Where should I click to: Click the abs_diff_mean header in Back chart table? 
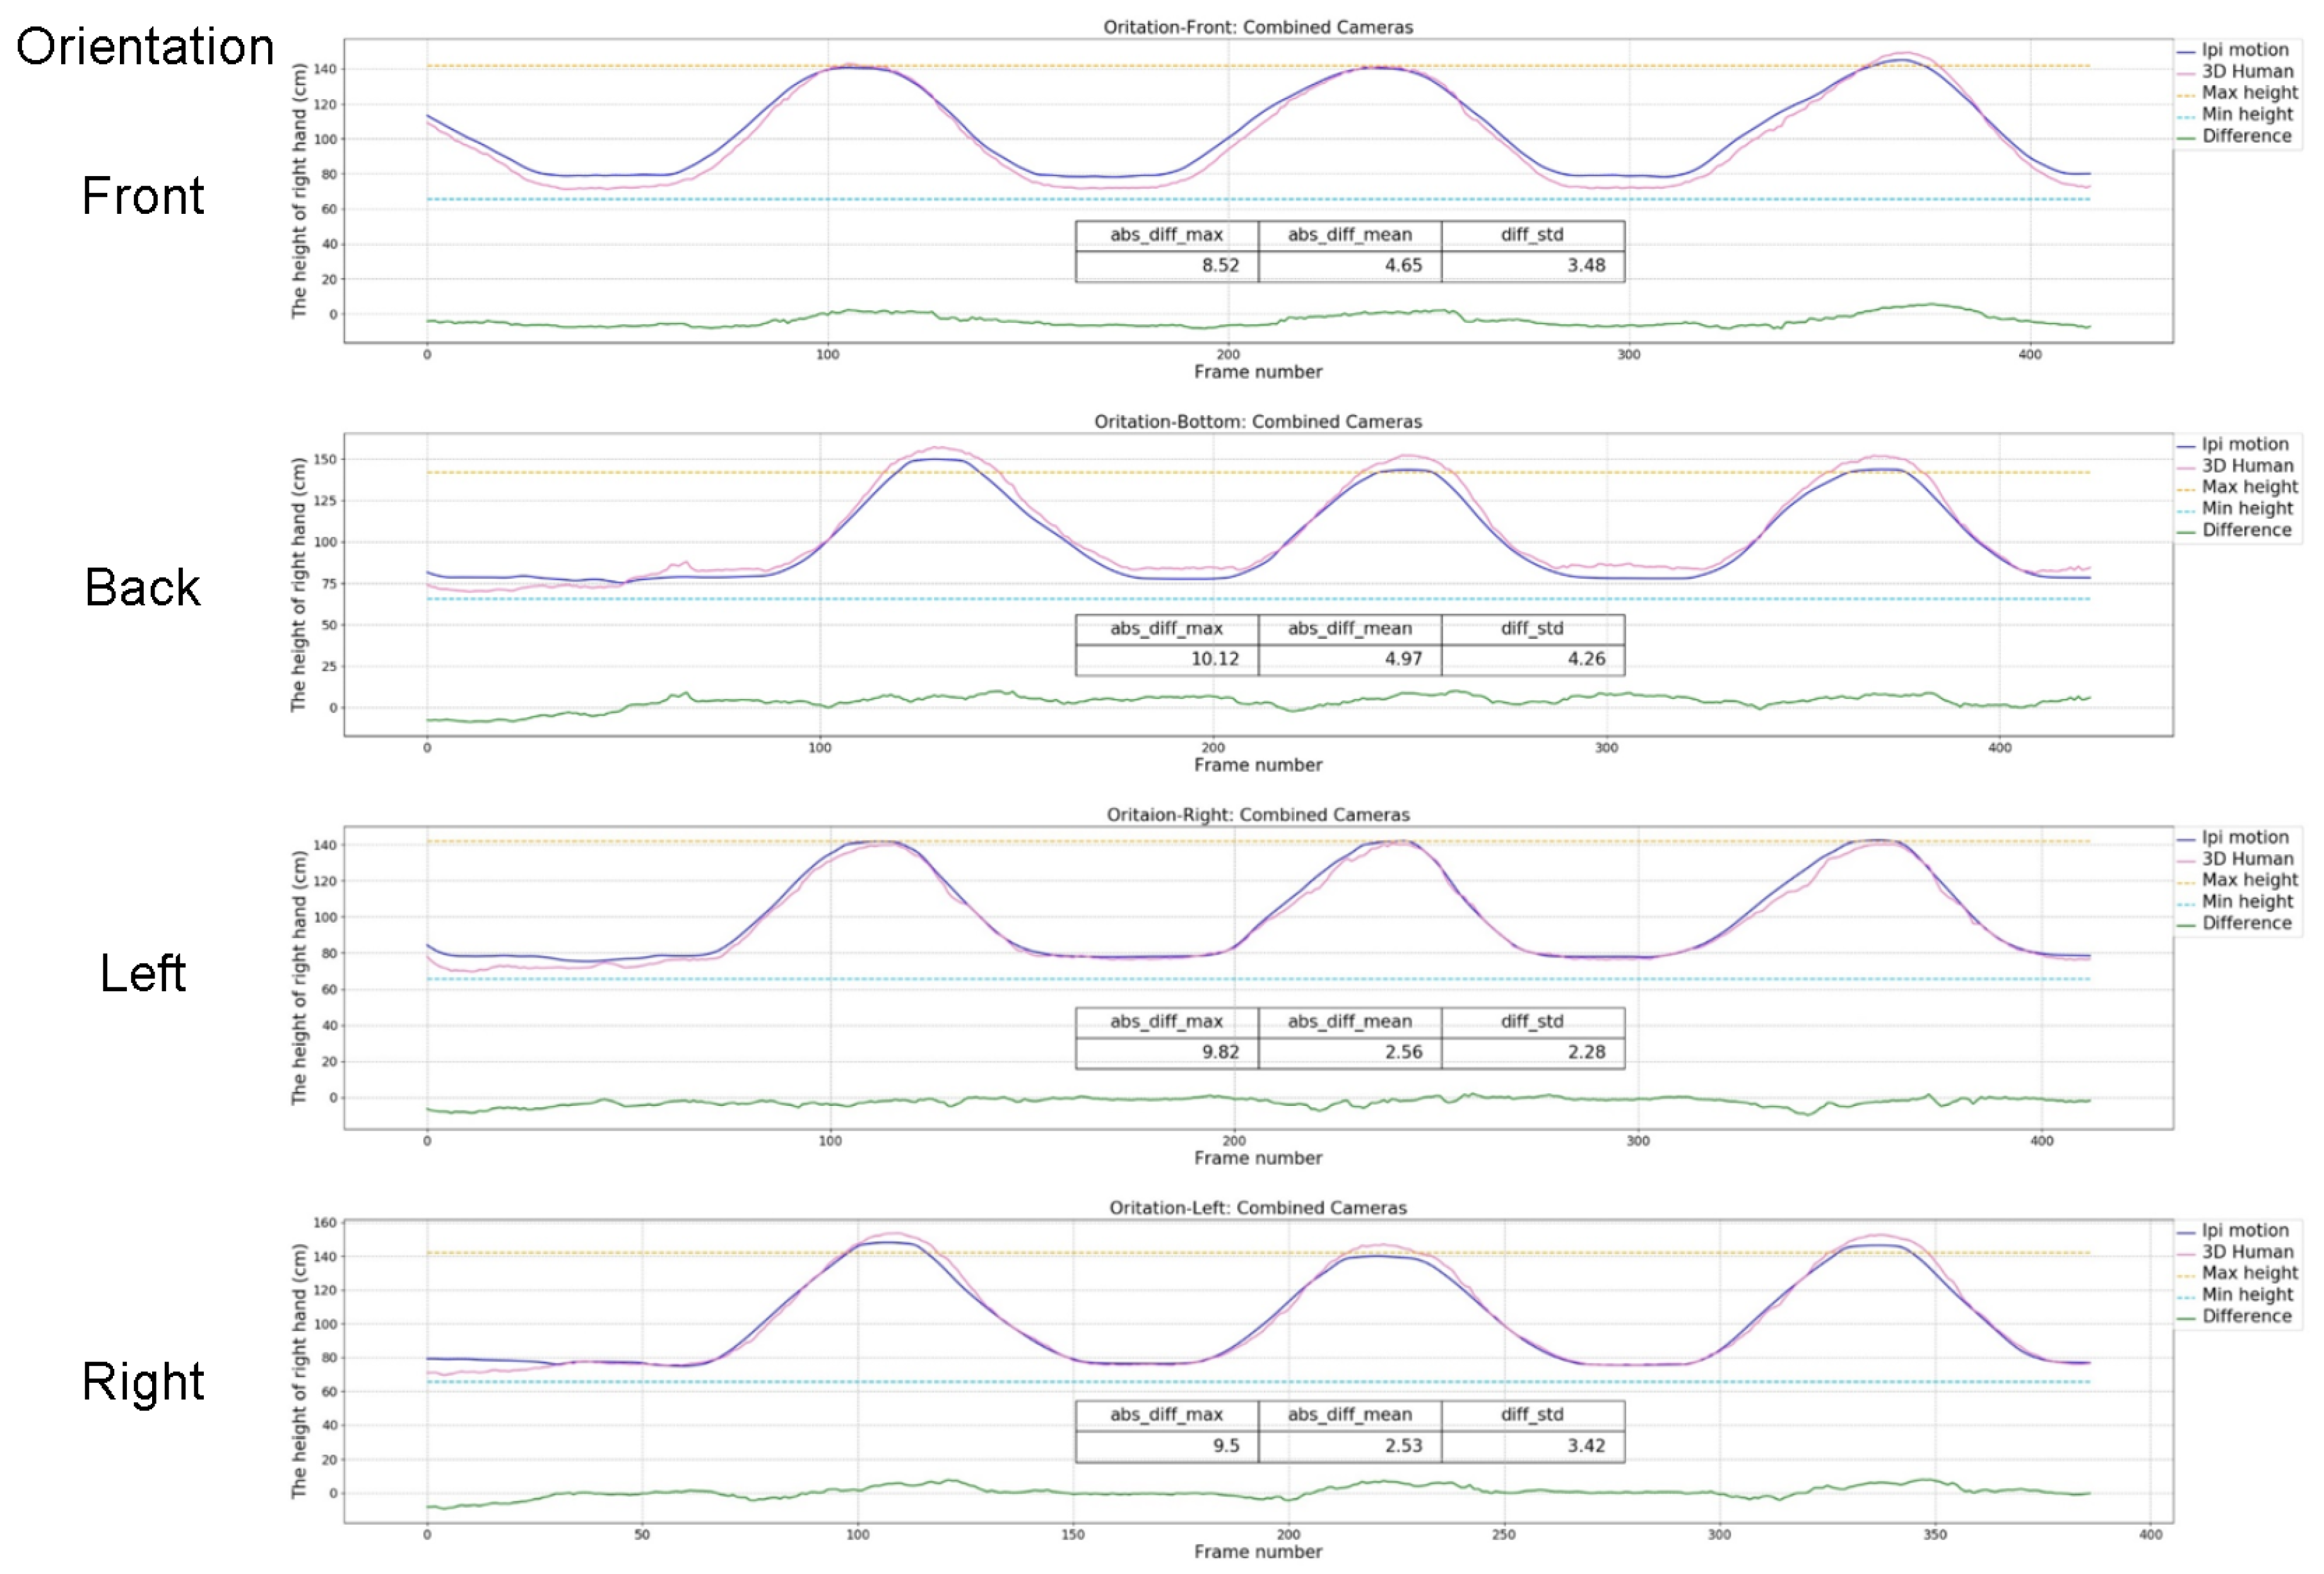point(1349,628)
